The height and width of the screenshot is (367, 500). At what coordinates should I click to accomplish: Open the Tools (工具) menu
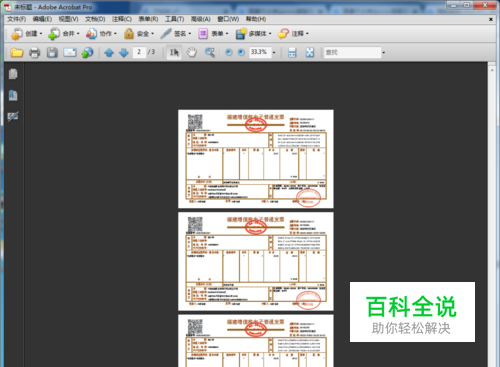174,19
